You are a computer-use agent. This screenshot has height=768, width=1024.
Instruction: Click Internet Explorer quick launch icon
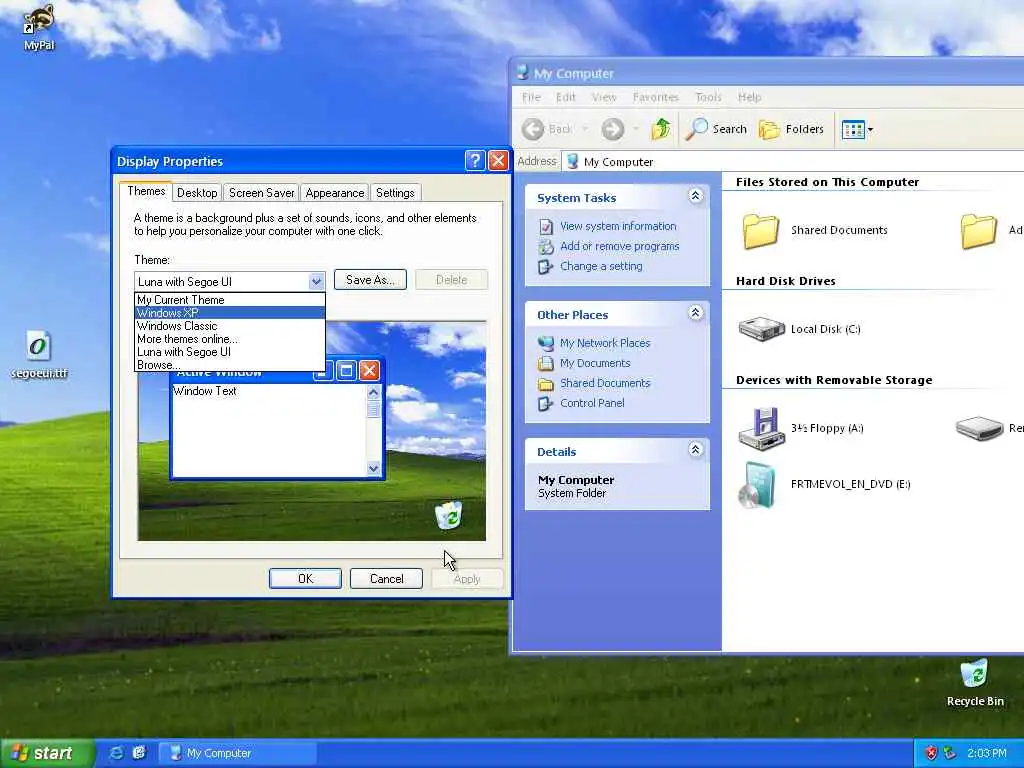click(x=116, y=753)
